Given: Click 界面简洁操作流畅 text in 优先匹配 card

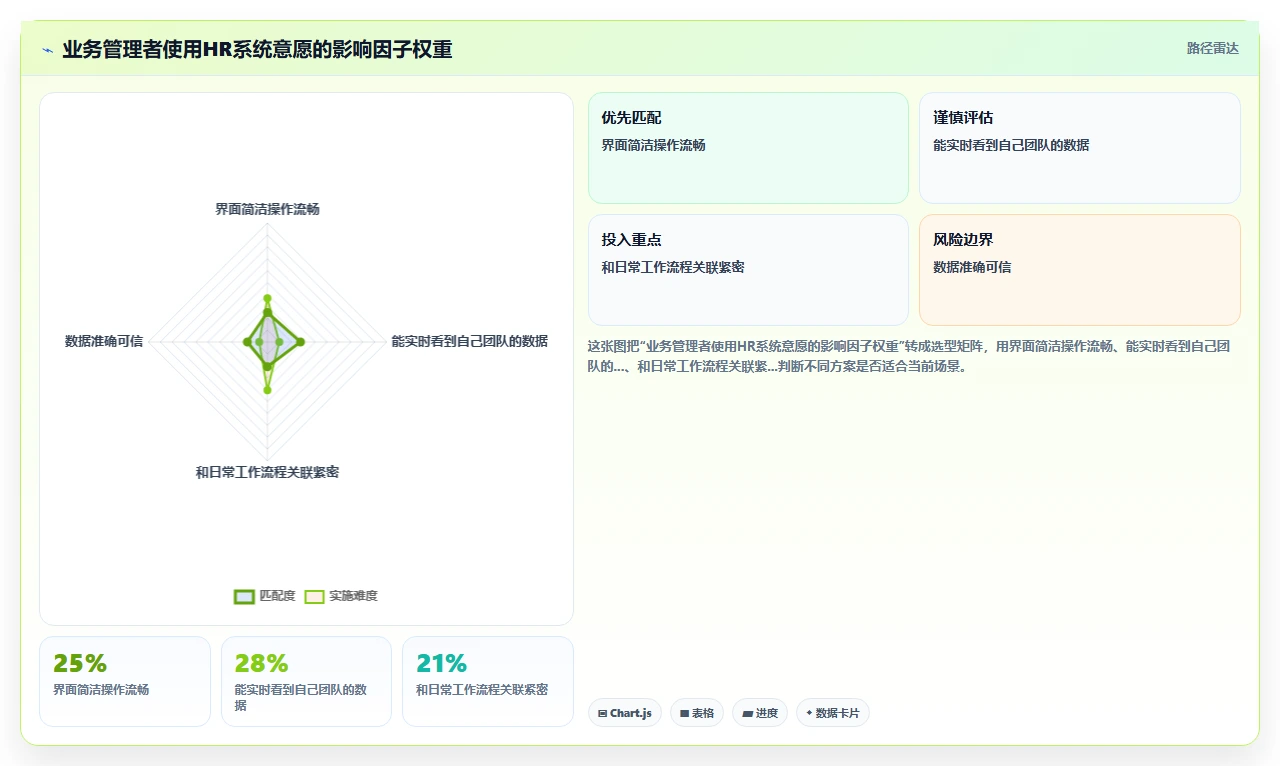Looking at the screenshot, I should 653,145.
